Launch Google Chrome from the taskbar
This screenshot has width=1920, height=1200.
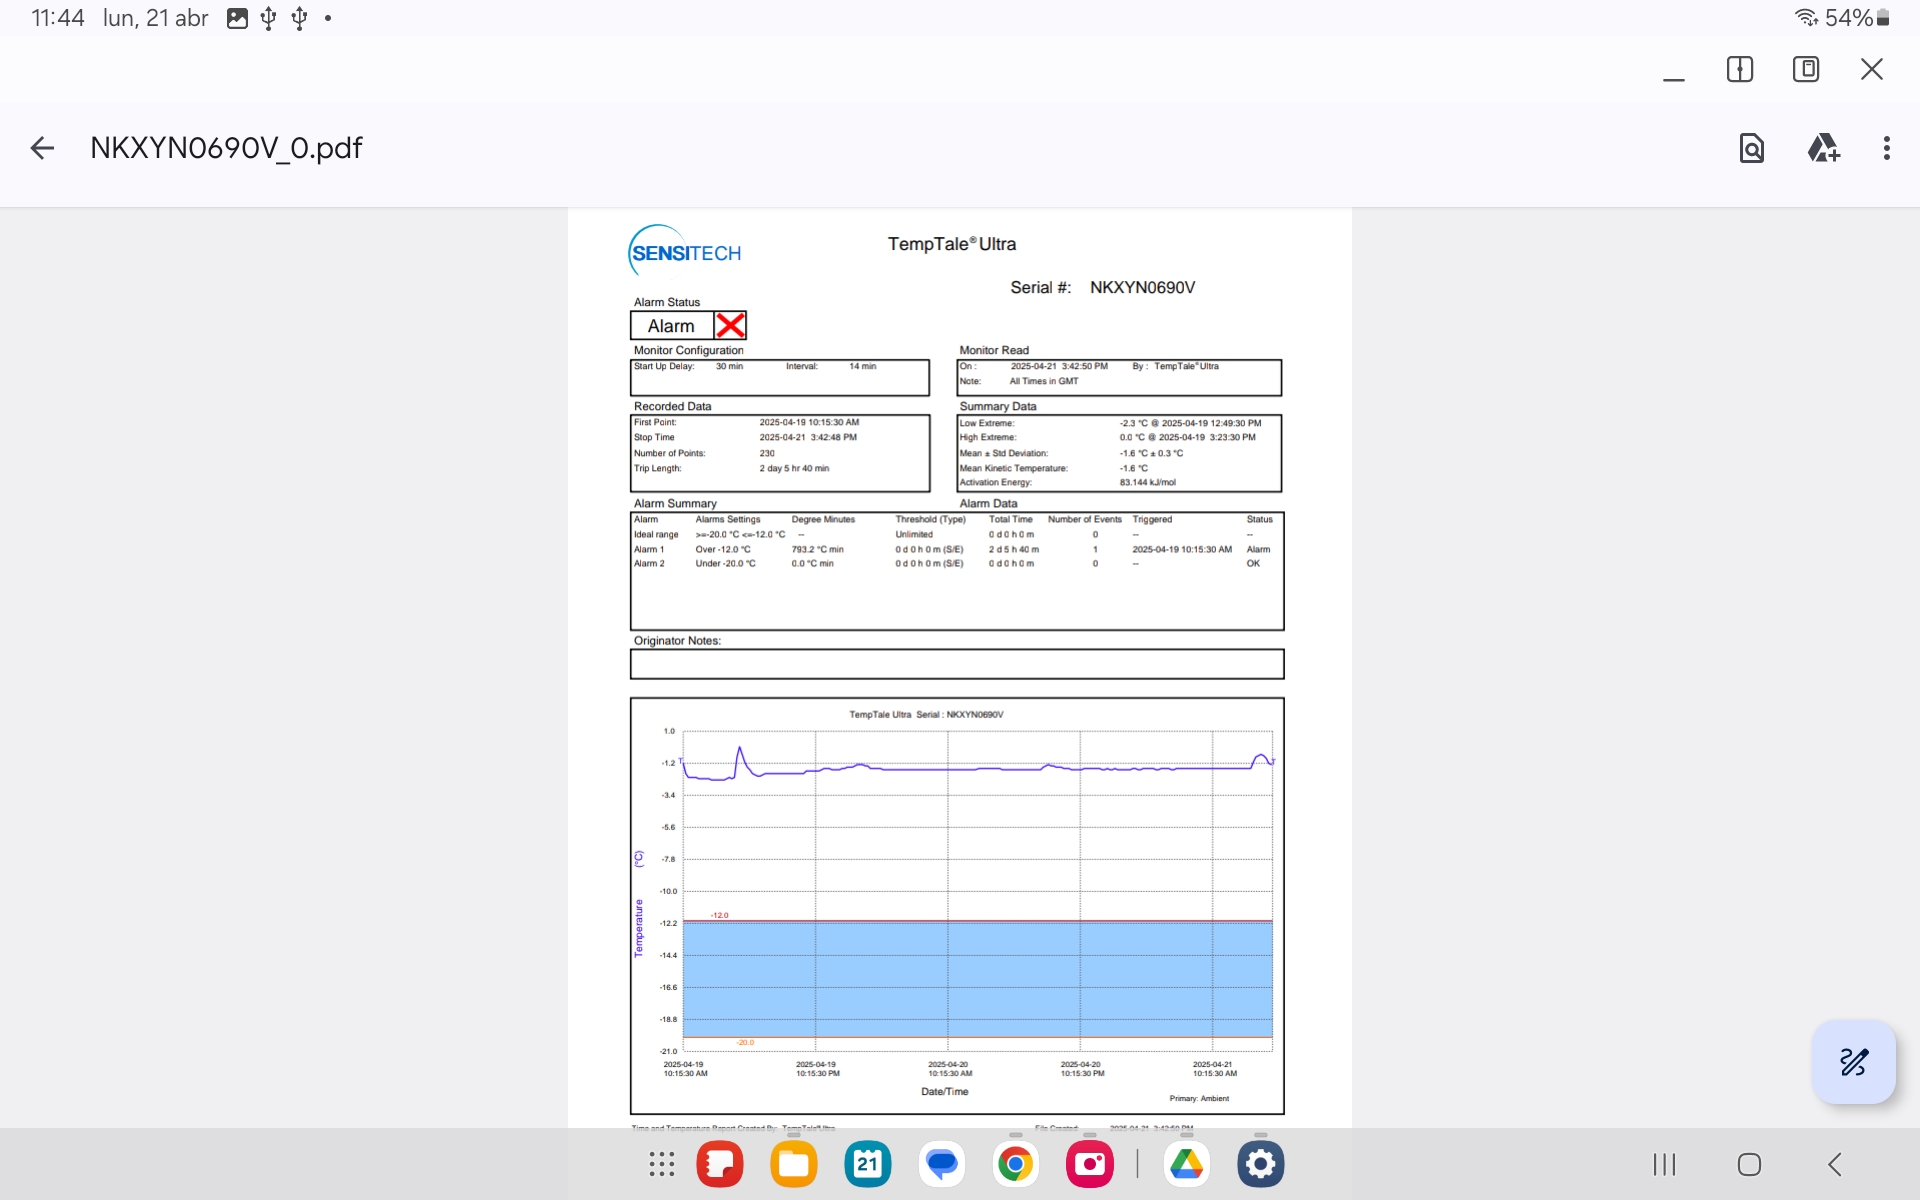[1016, 1164]
